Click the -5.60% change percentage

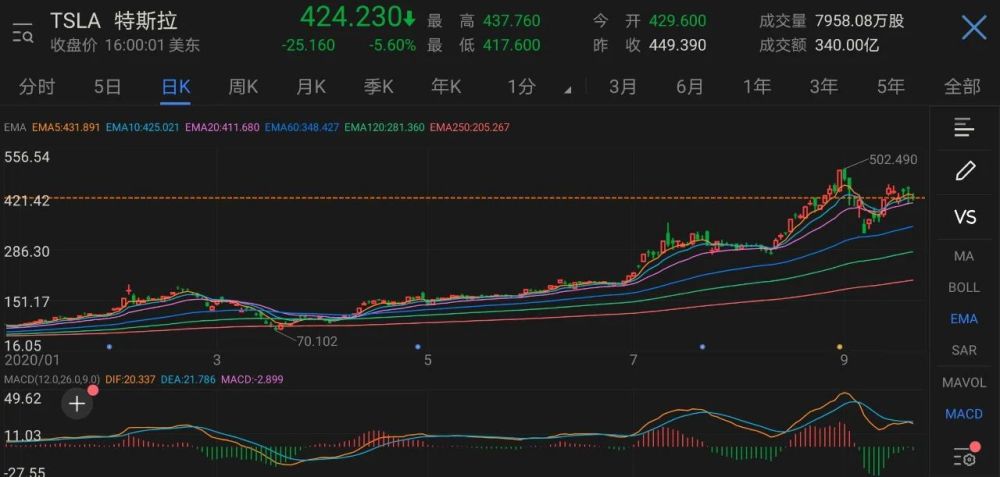point(392,45)
